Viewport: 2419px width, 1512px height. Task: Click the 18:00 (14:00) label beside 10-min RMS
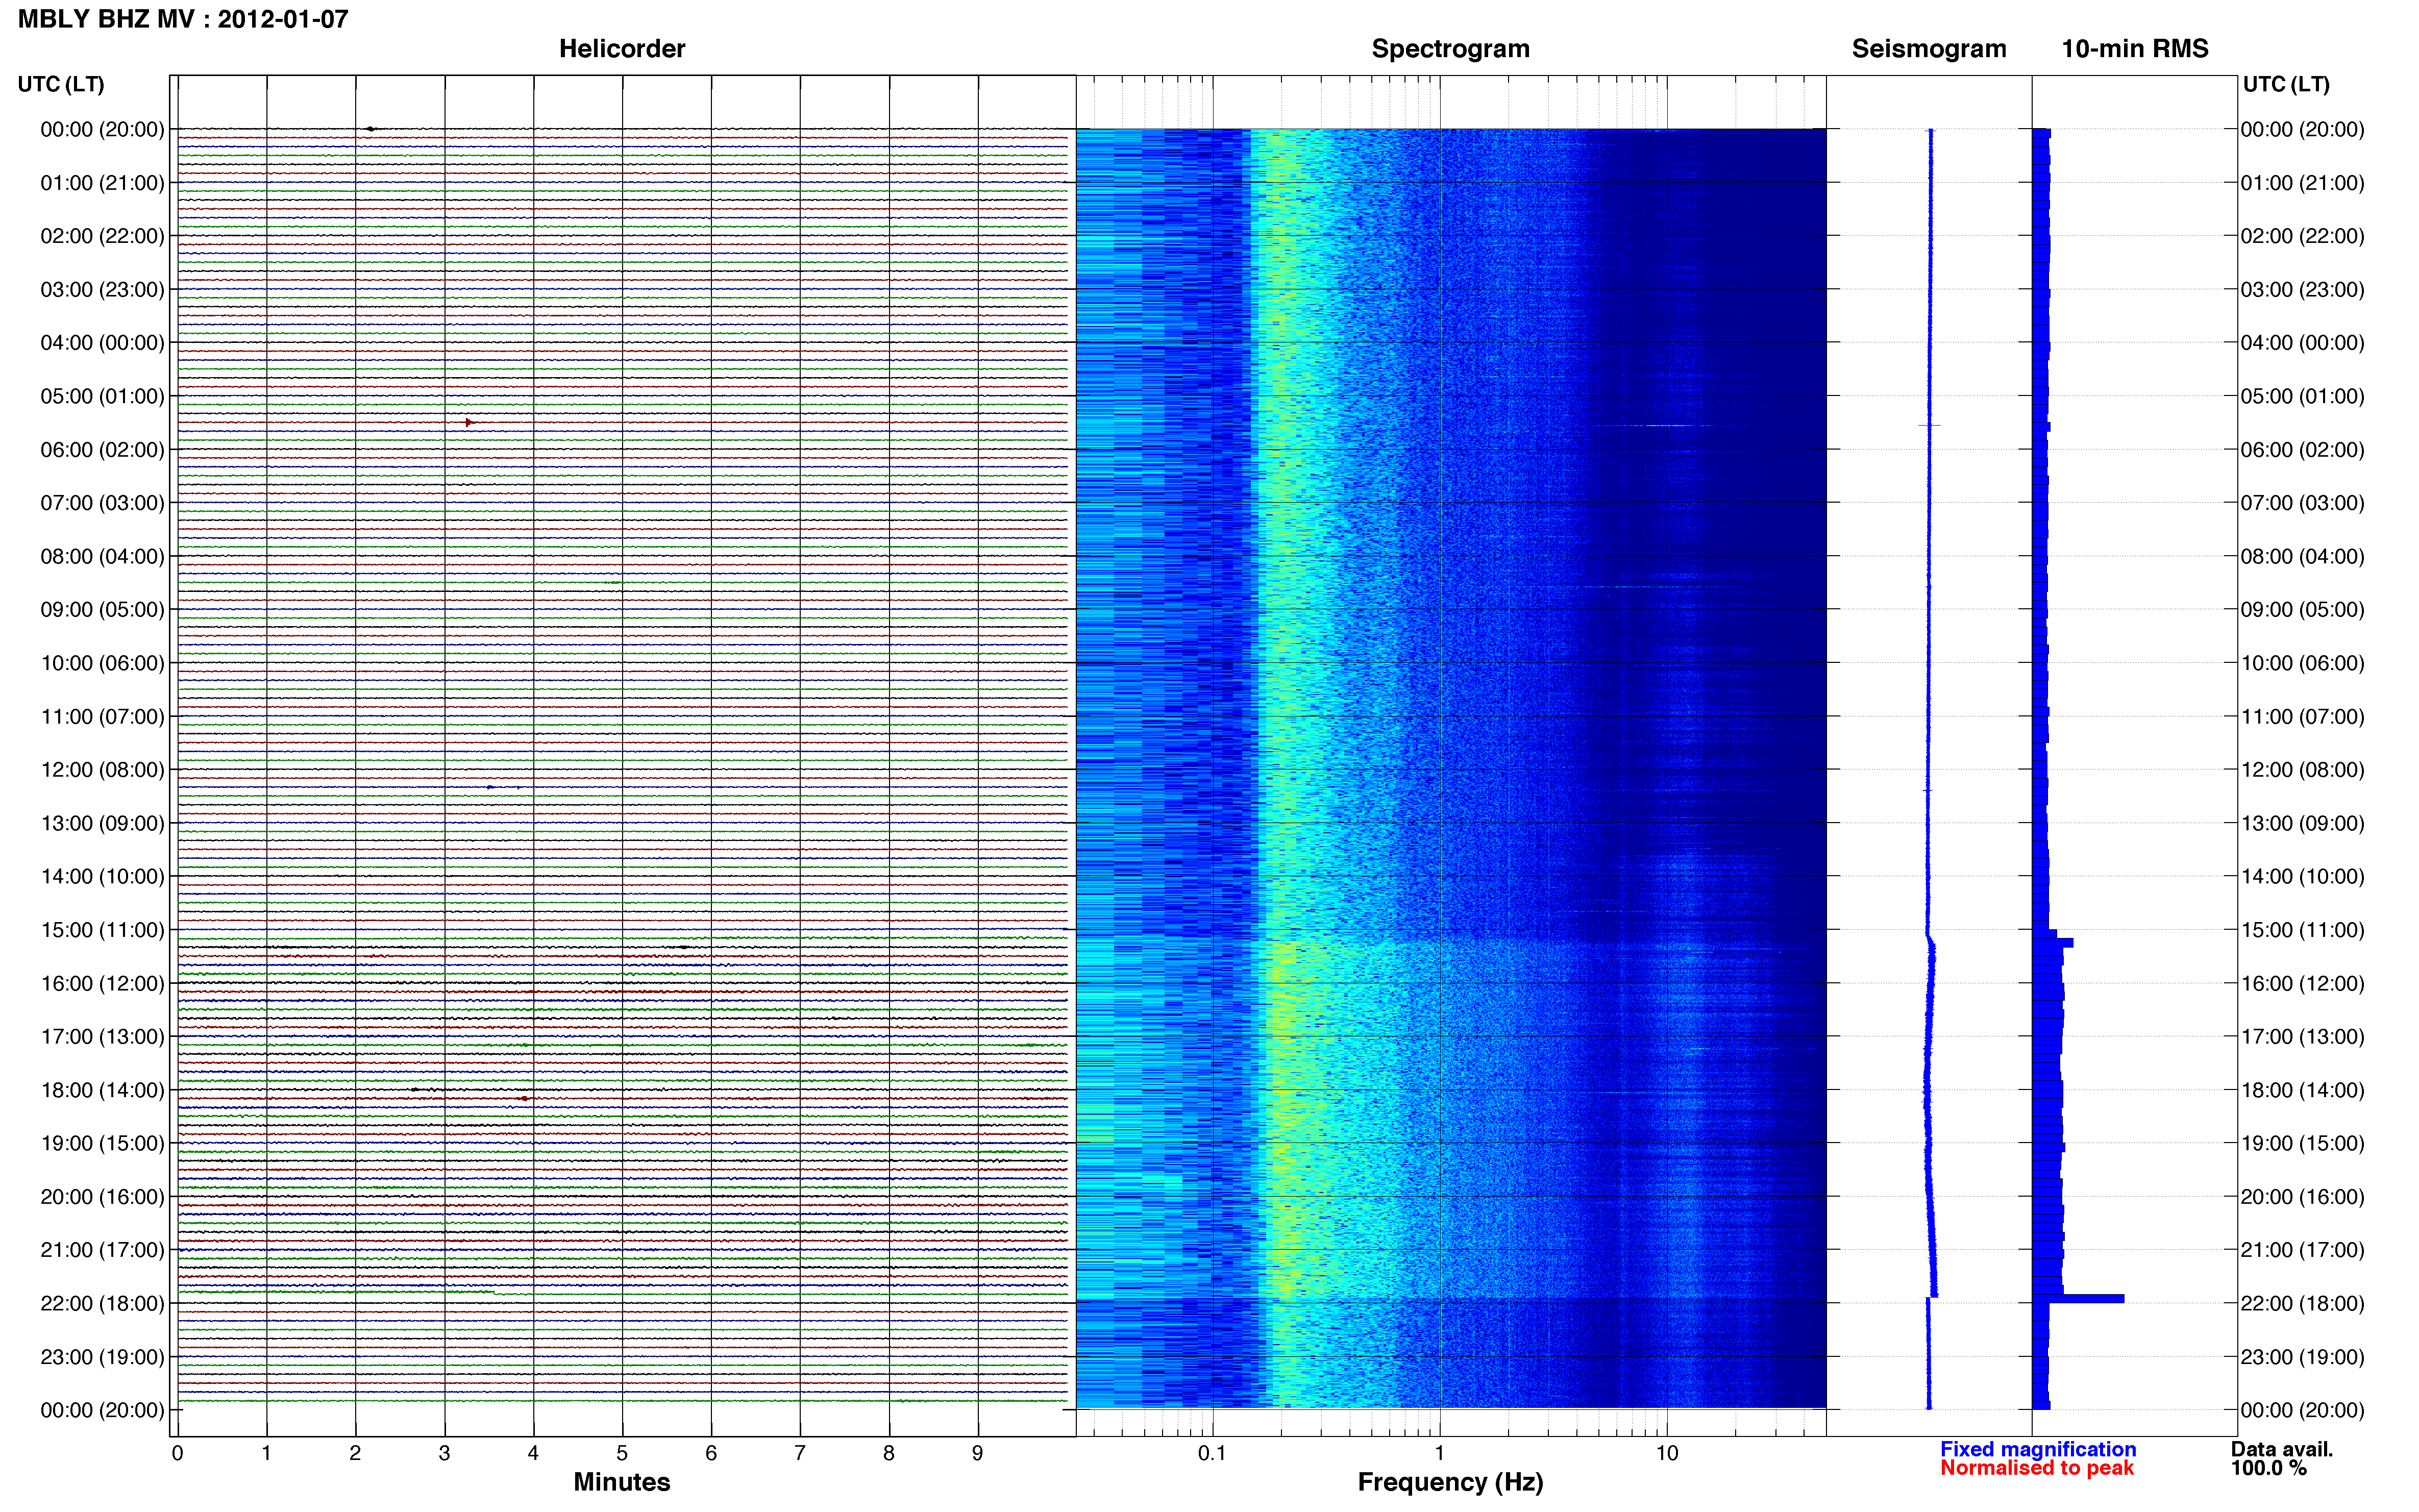click(x=2302, y=1090)
